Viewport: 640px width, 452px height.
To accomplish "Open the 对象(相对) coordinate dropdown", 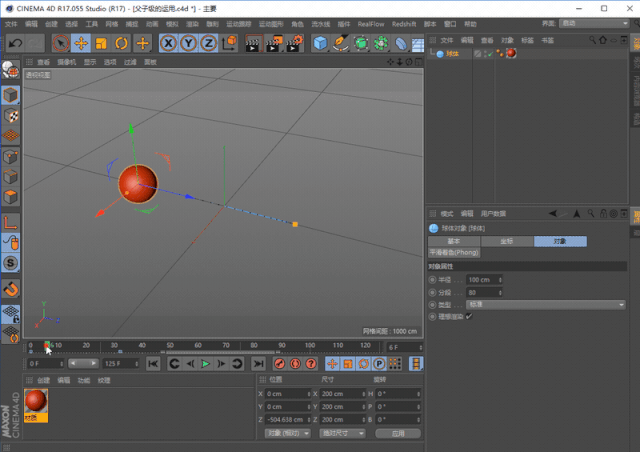I will 288,433.
